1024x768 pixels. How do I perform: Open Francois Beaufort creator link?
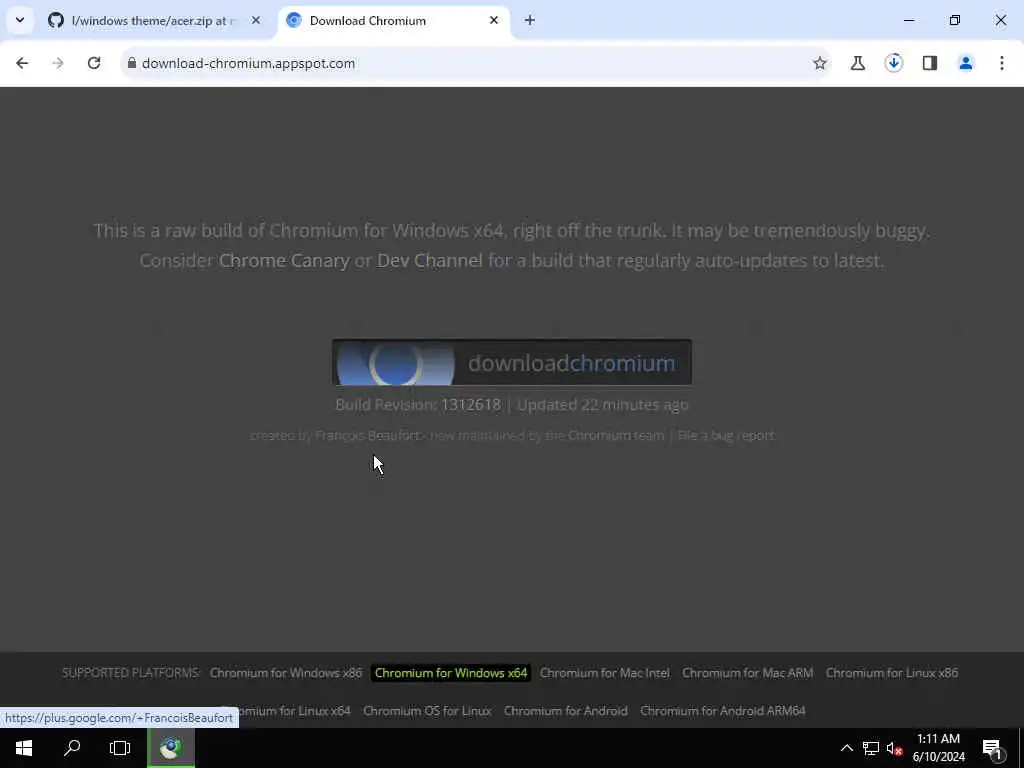(368, 436)
